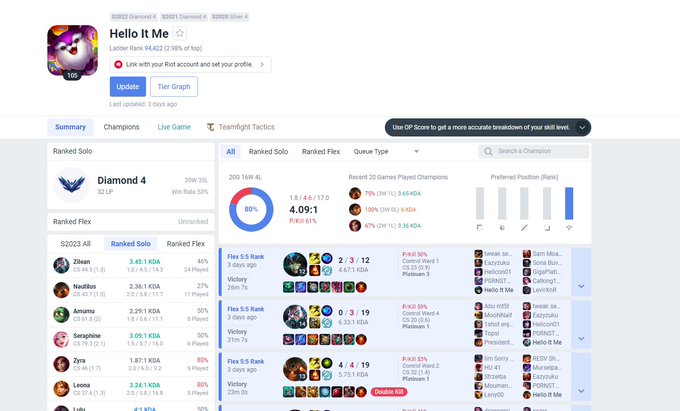The width and height of the screenshot is (680, 411).
Task: Click the favorite star next to Hello It Me
Action: [x=180, y=33]
